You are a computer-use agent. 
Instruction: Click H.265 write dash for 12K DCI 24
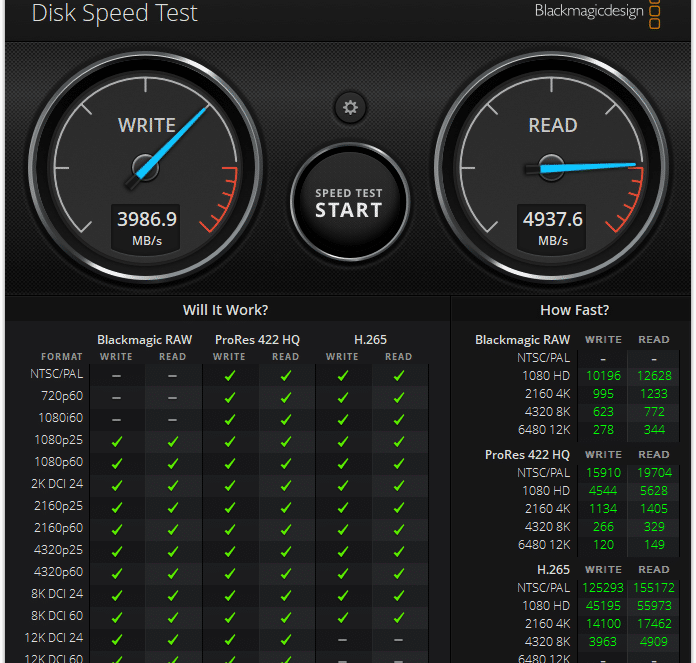coord(342,639)
